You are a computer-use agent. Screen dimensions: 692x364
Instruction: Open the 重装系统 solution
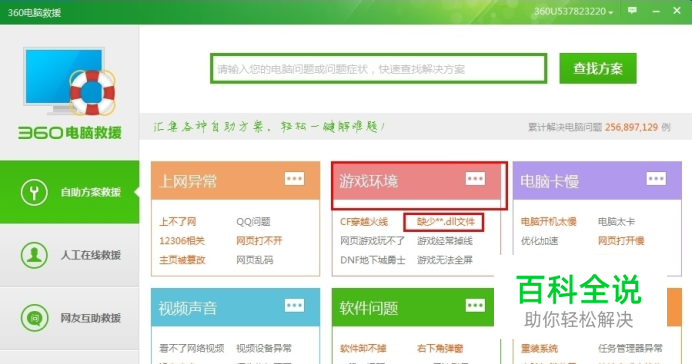click(x=539, y=348)
